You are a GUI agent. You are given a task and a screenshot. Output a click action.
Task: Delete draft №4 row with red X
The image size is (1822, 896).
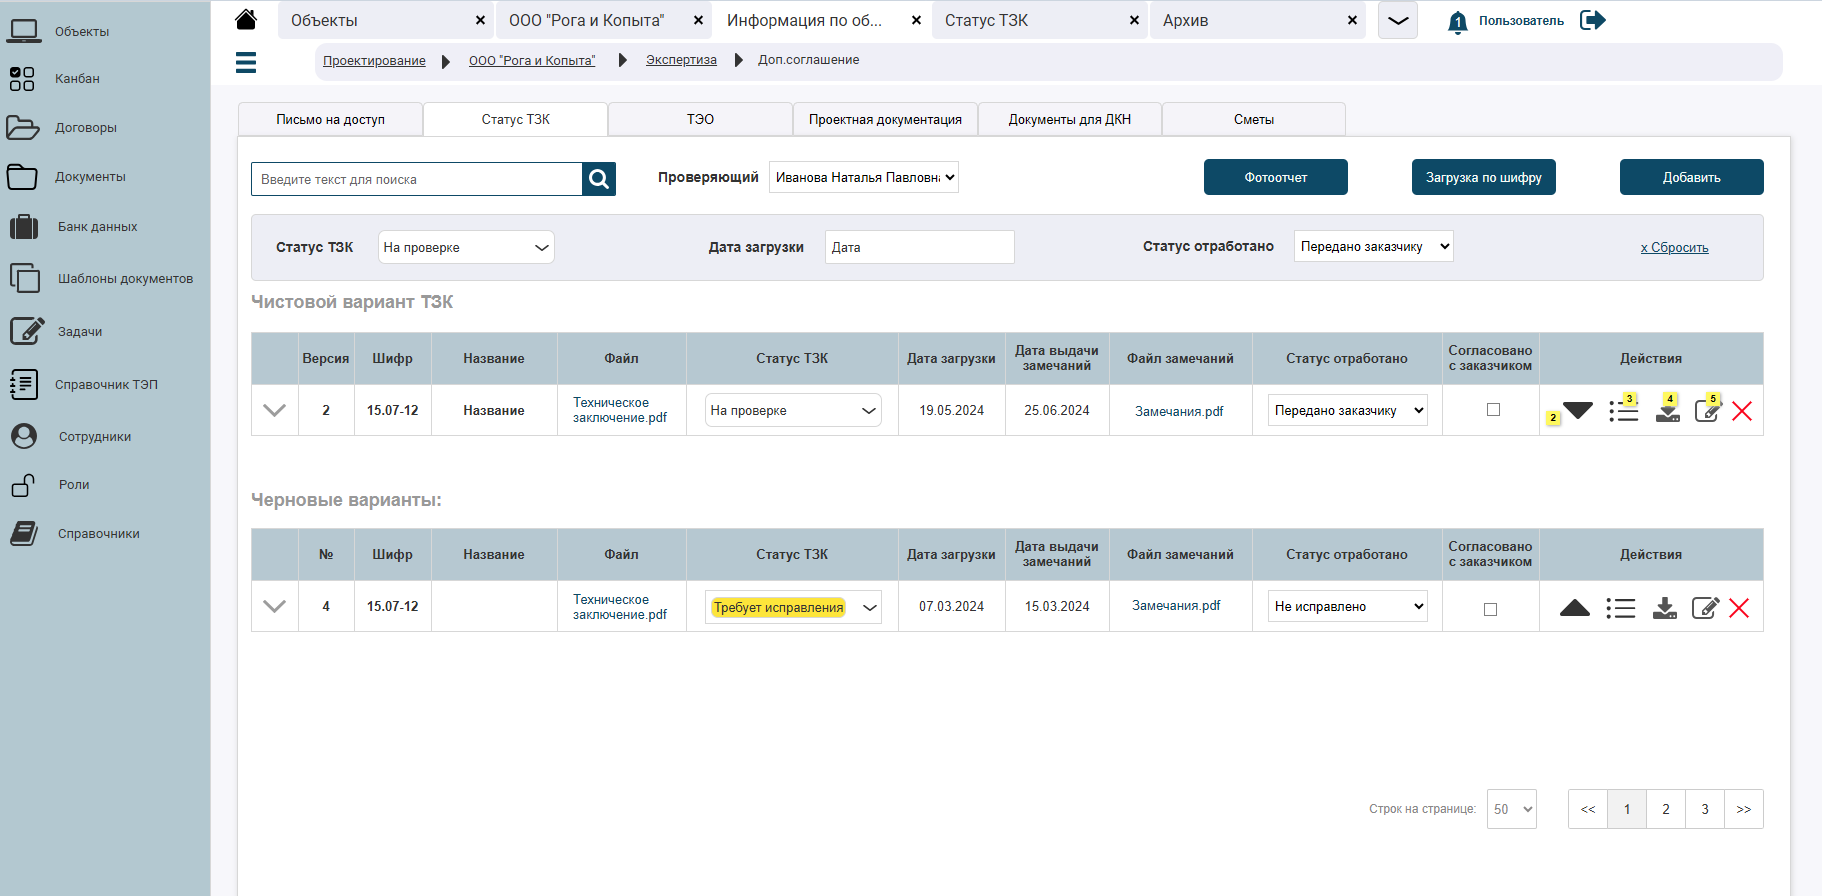coord(1739,608)
